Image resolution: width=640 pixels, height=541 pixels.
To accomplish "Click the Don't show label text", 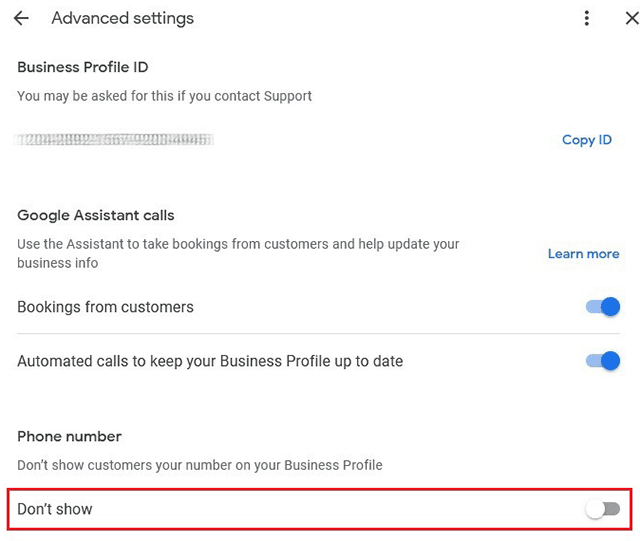I will coord(55,509).
